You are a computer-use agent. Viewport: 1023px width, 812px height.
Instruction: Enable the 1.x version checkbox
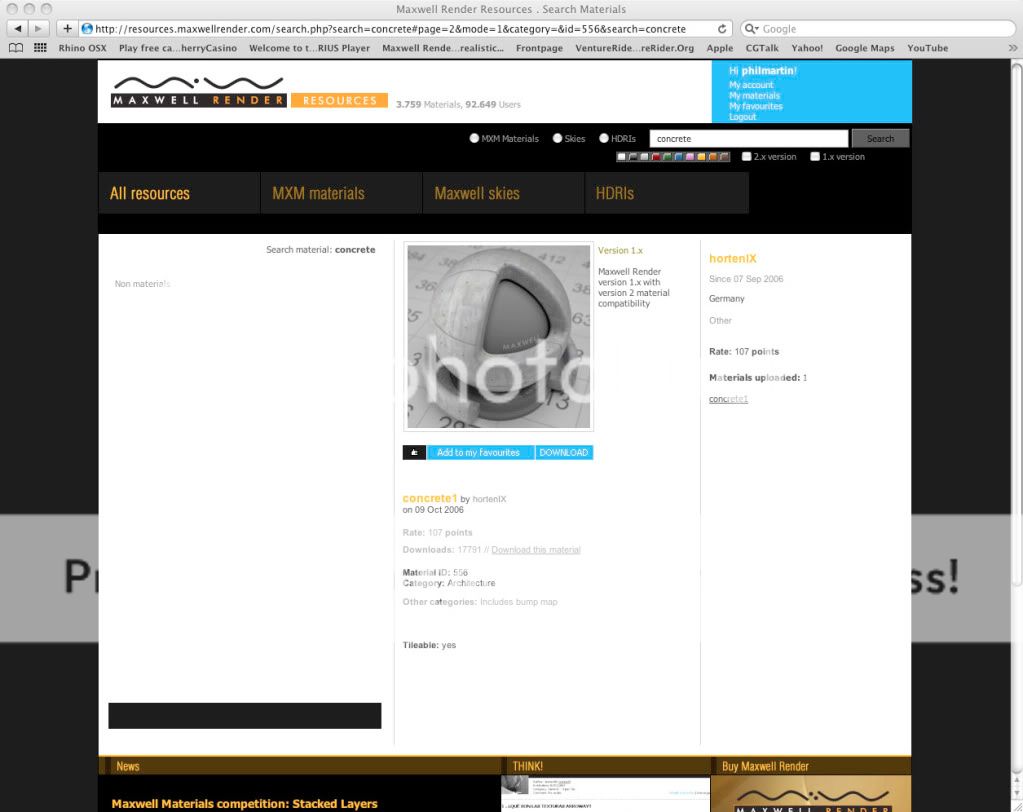pyautogui.click(x=815, y=157)
